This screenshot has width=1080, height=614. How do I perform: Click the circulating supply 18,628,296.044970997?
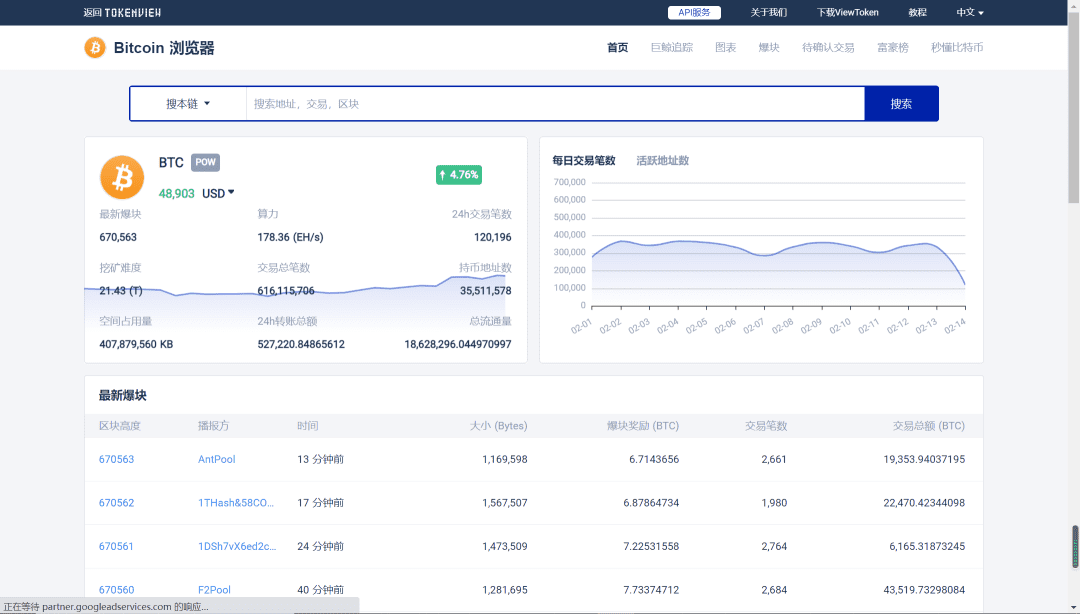click(458, 345)
